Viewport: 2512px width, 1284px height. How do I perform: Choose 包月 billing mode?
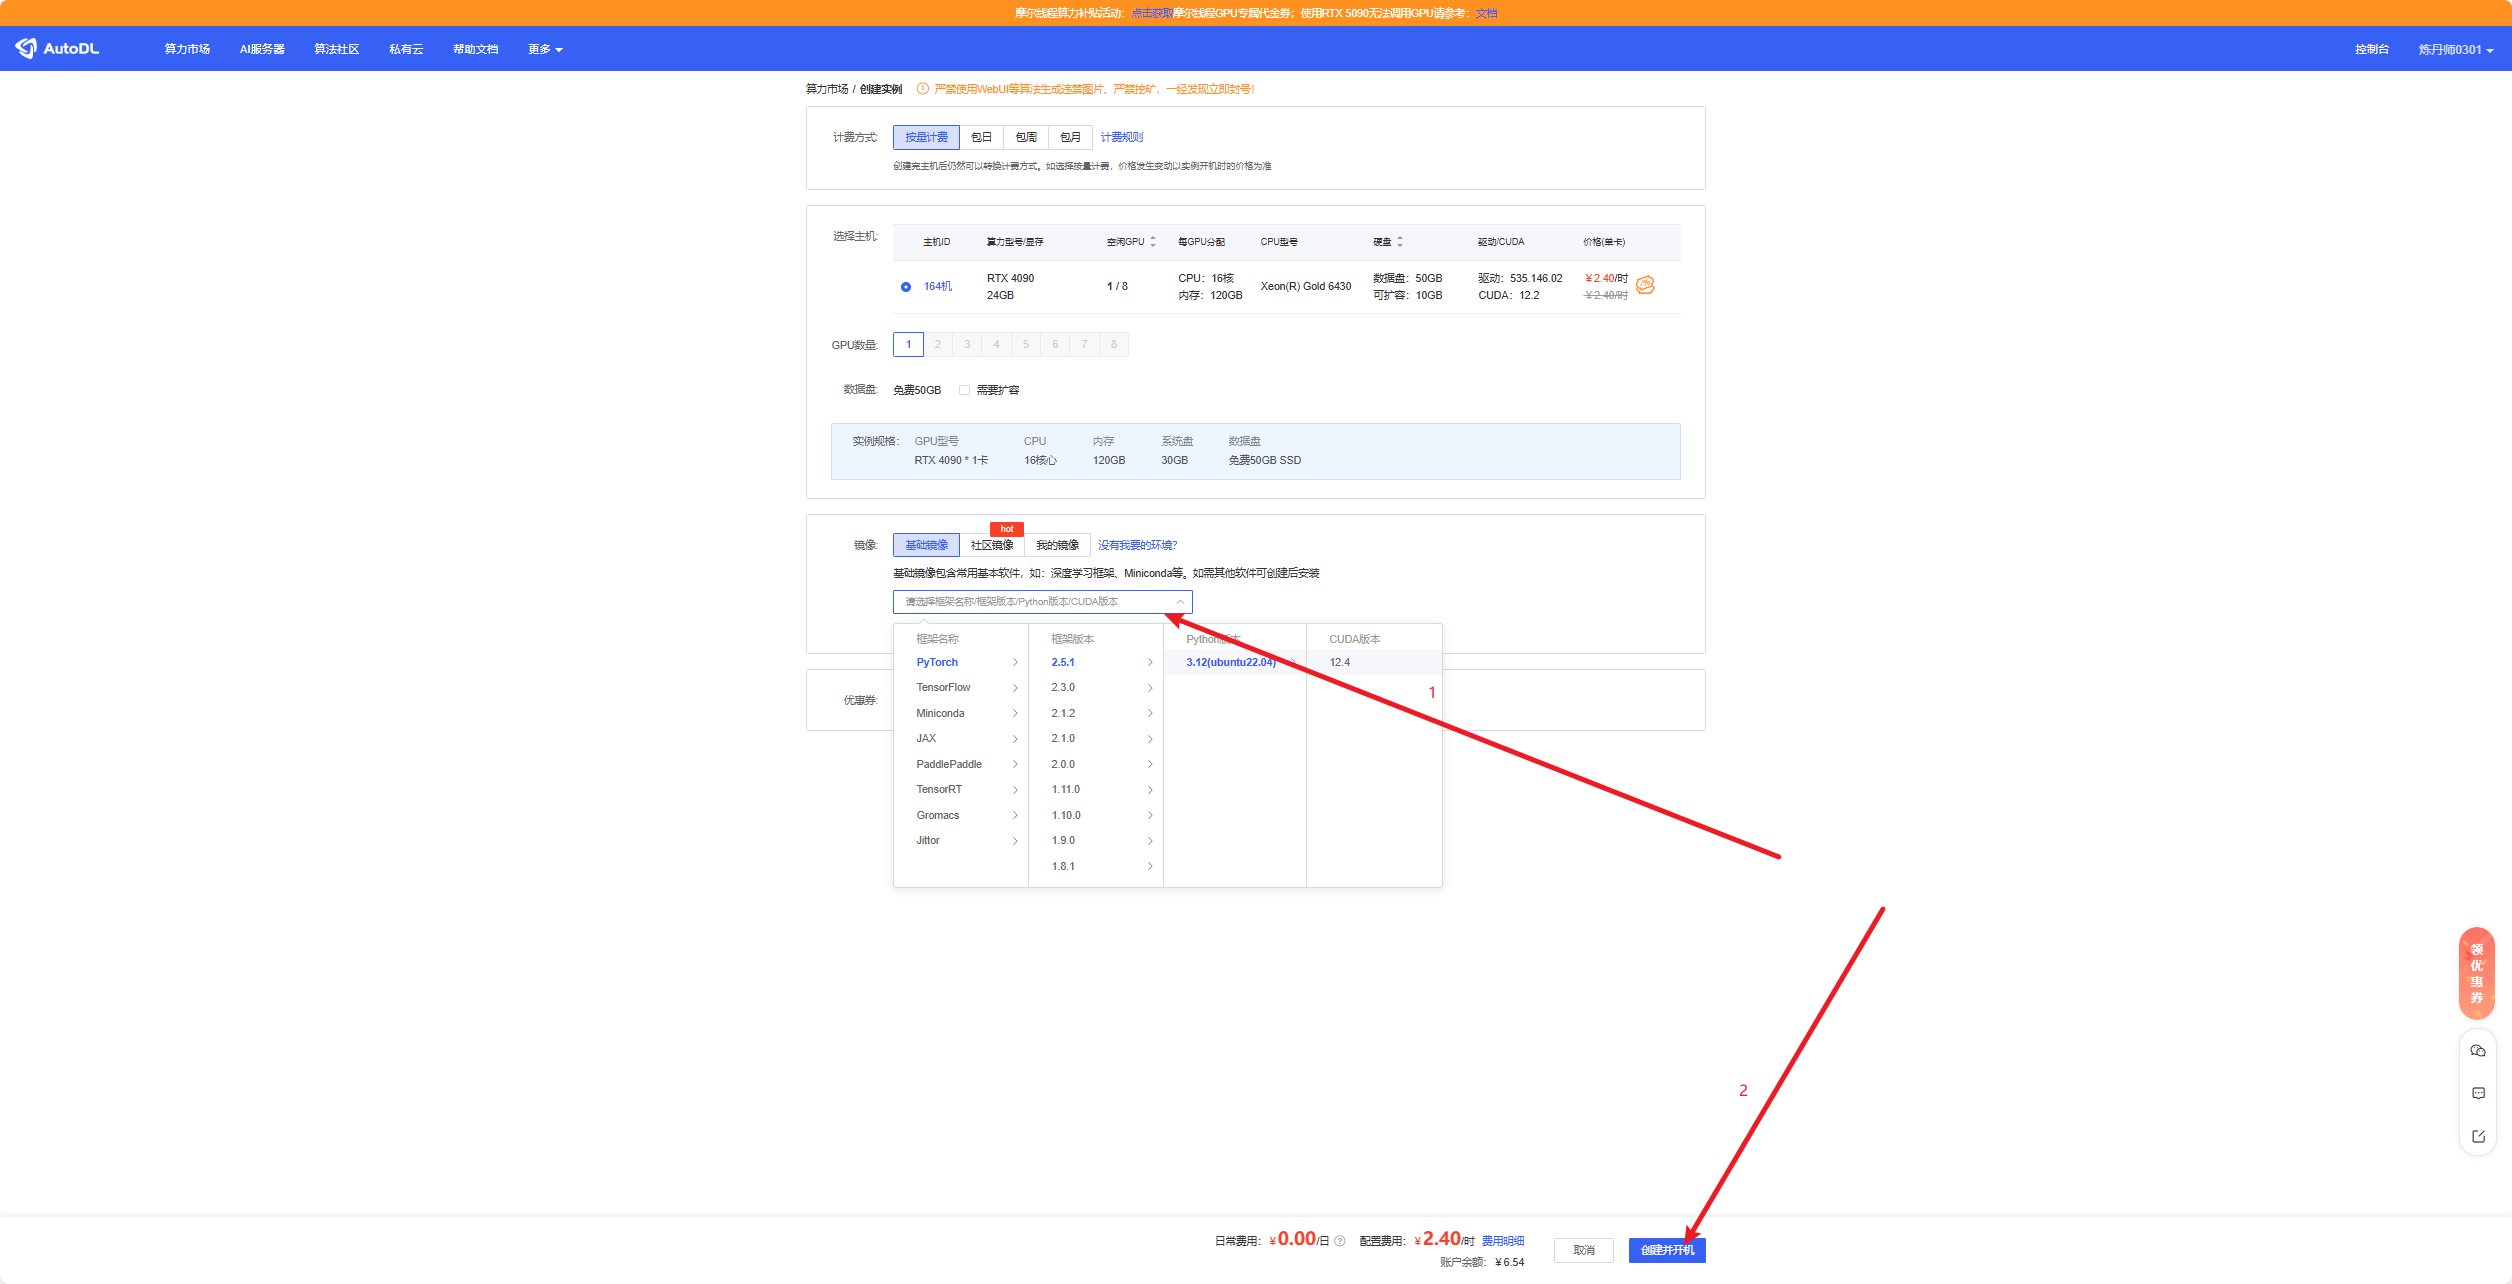click(1070, 137)
